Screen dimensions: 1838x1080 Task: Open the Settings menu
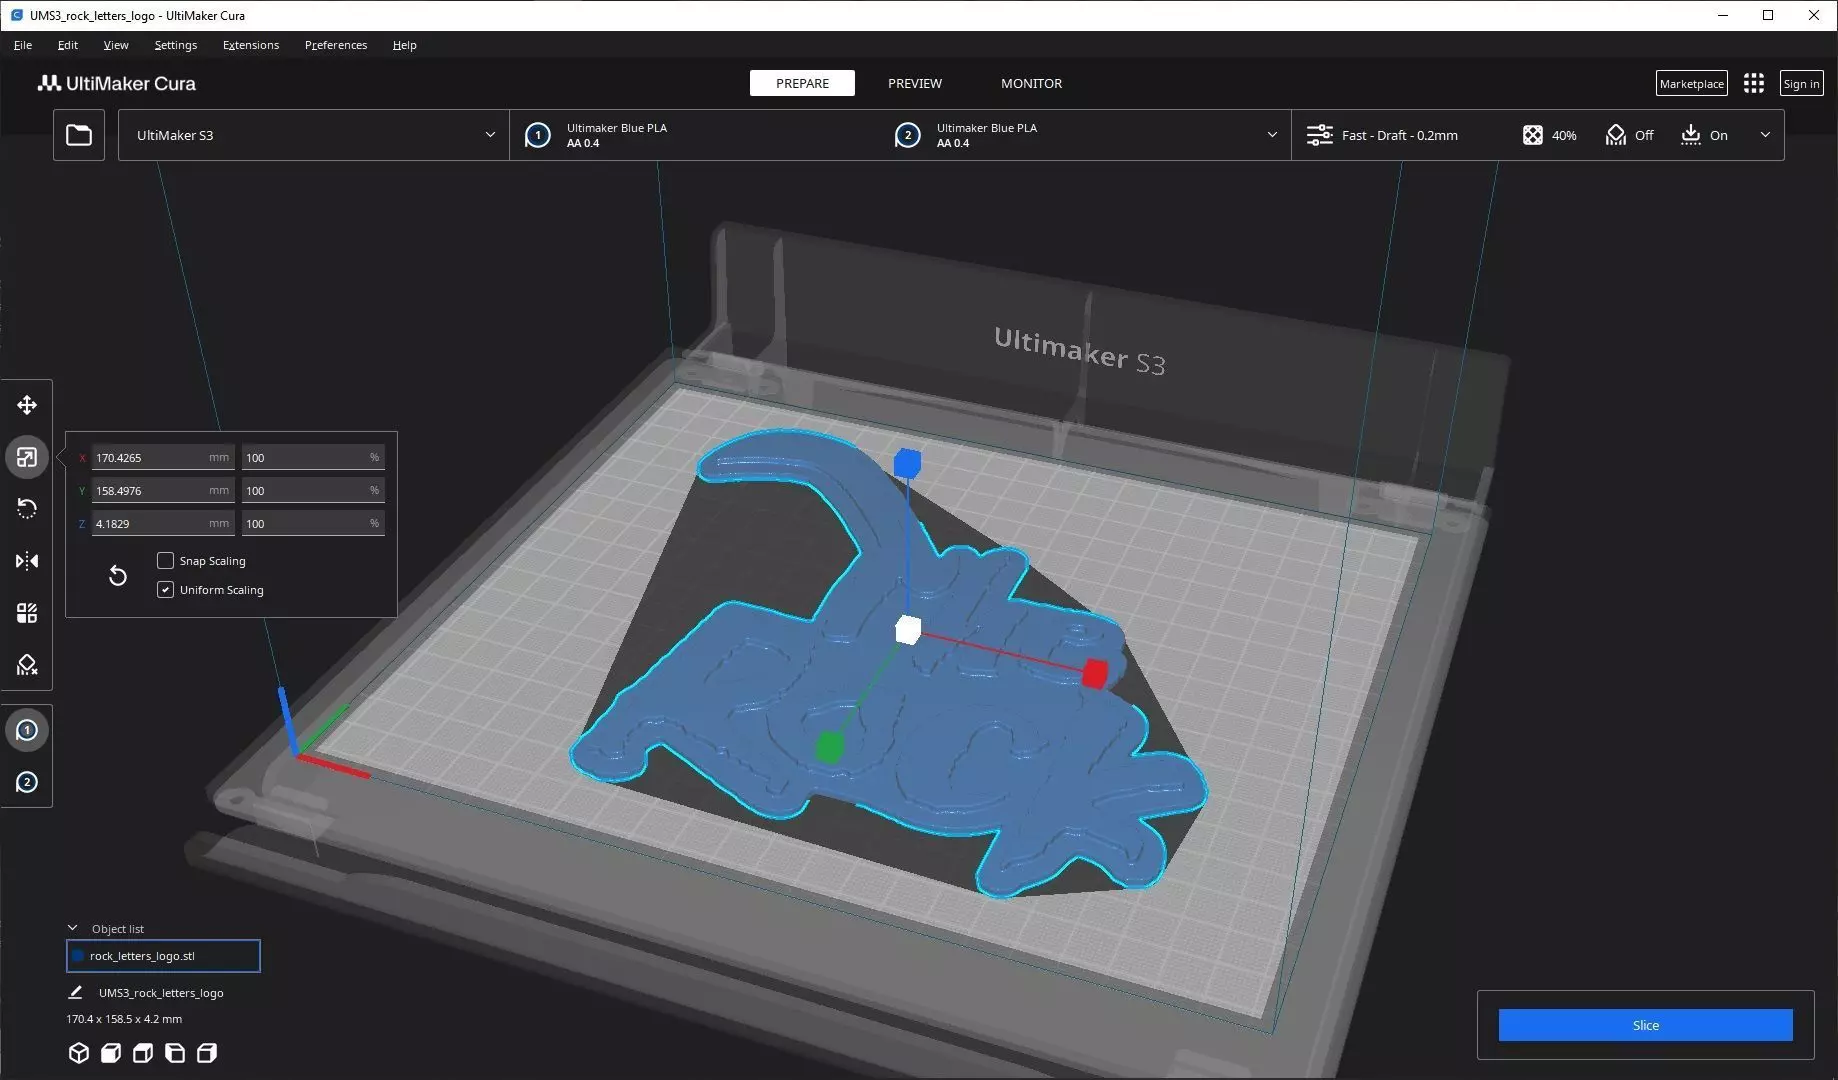click(176, 45)
